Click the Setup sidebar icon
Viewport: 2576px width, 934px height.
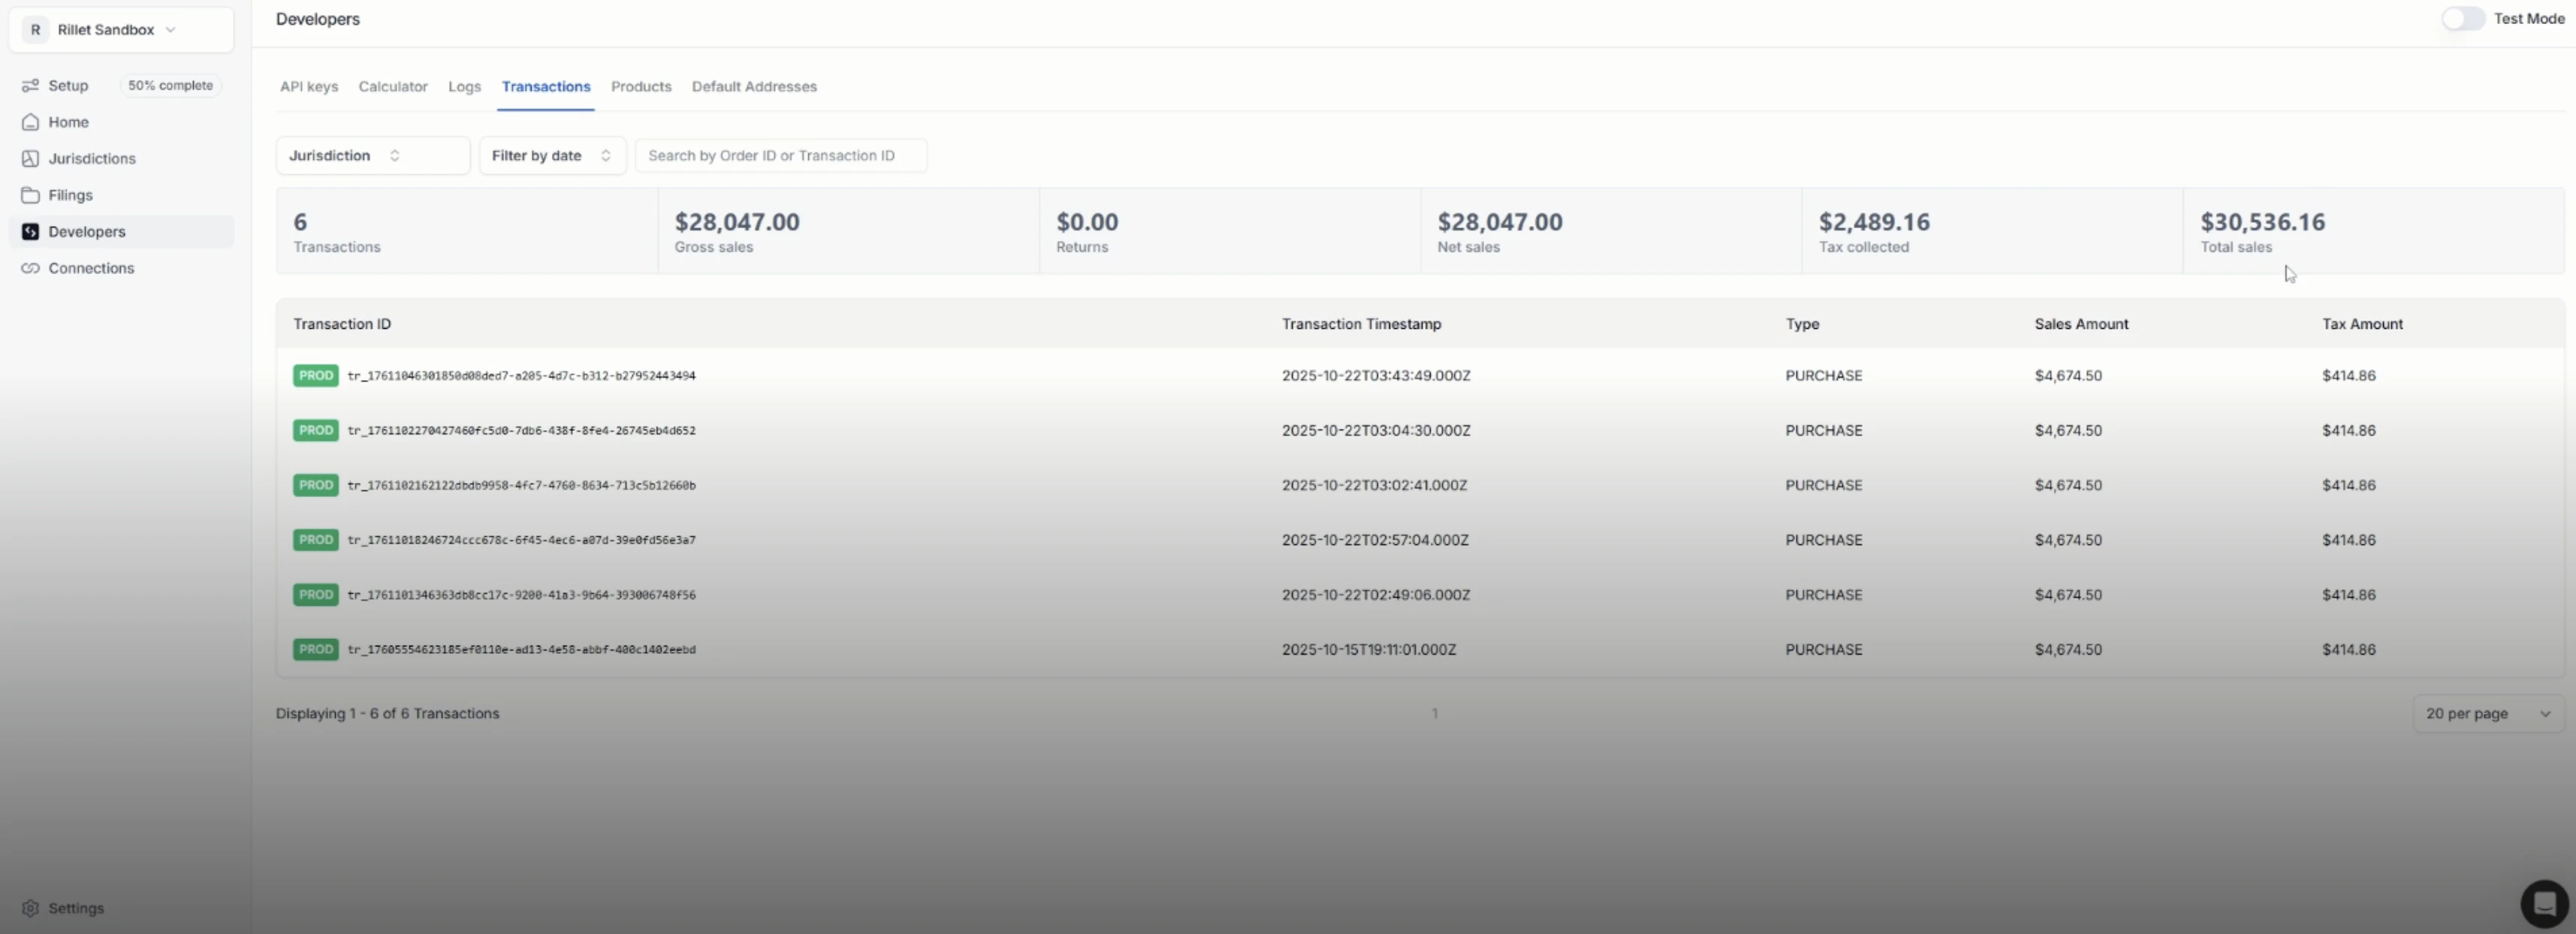(31, 86)
